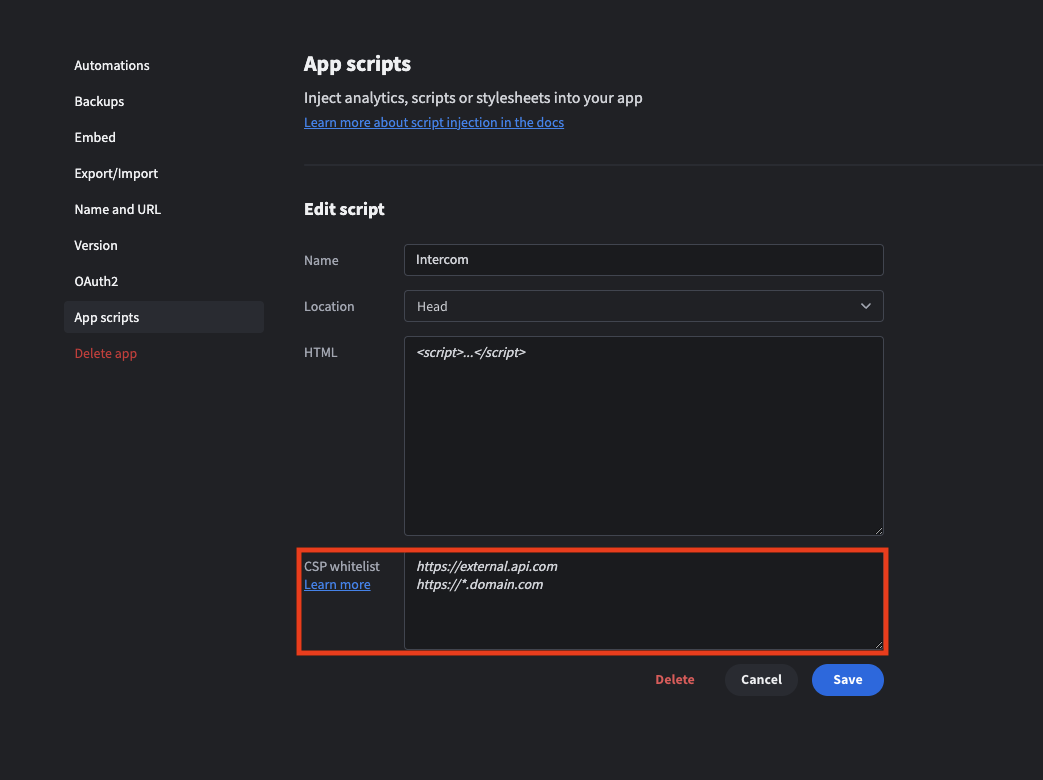The width and height of the screenshot is (1043, 780).
Task: Open OAuth2 settings
Action: coord(96,281)
